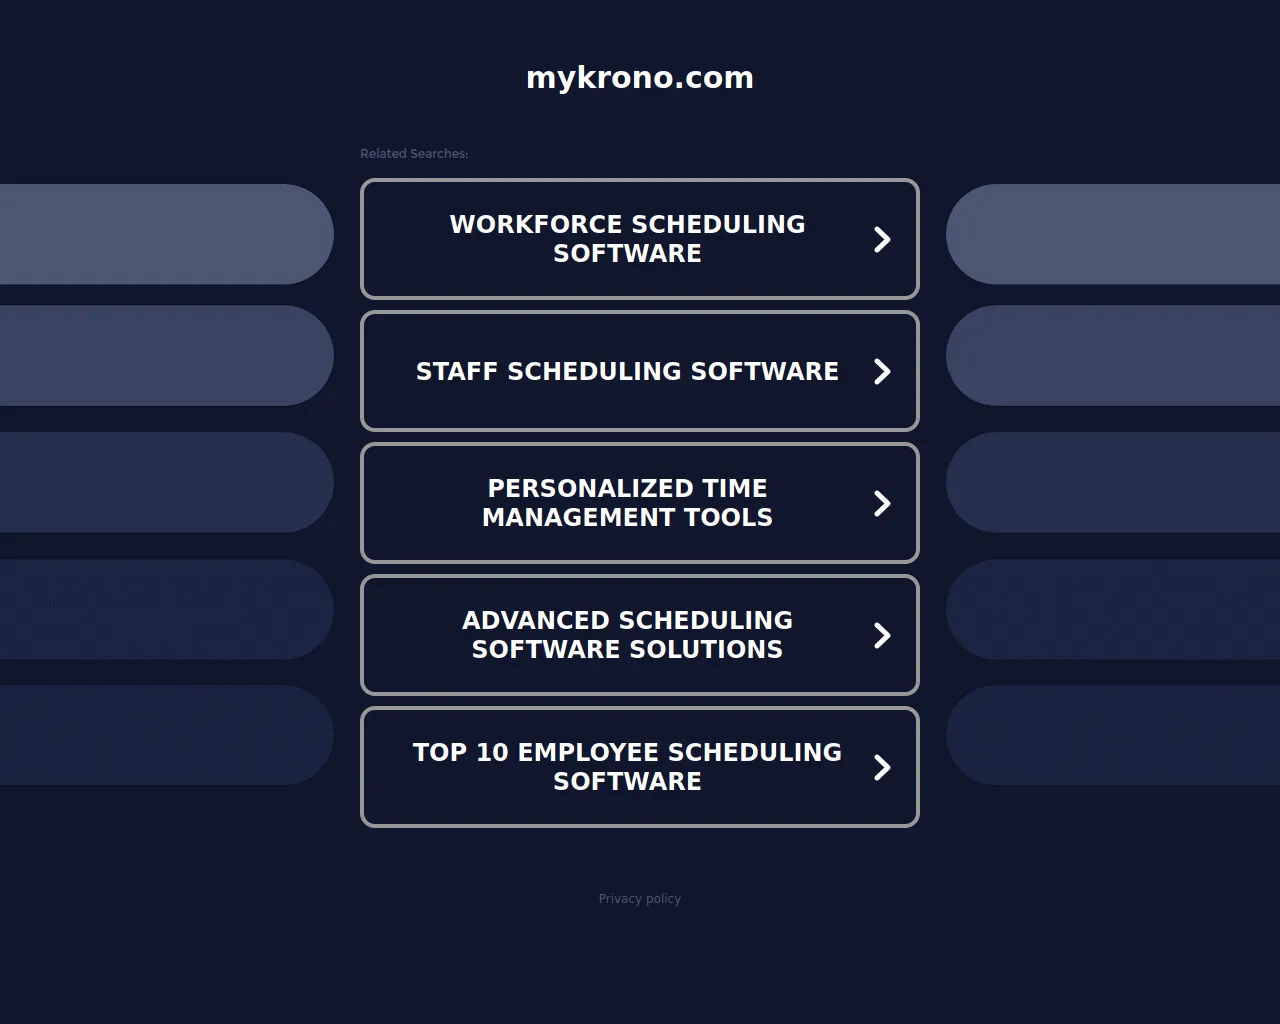
Task: Open the Workforce Scheduling Software search link
Action: pos(627,239)
